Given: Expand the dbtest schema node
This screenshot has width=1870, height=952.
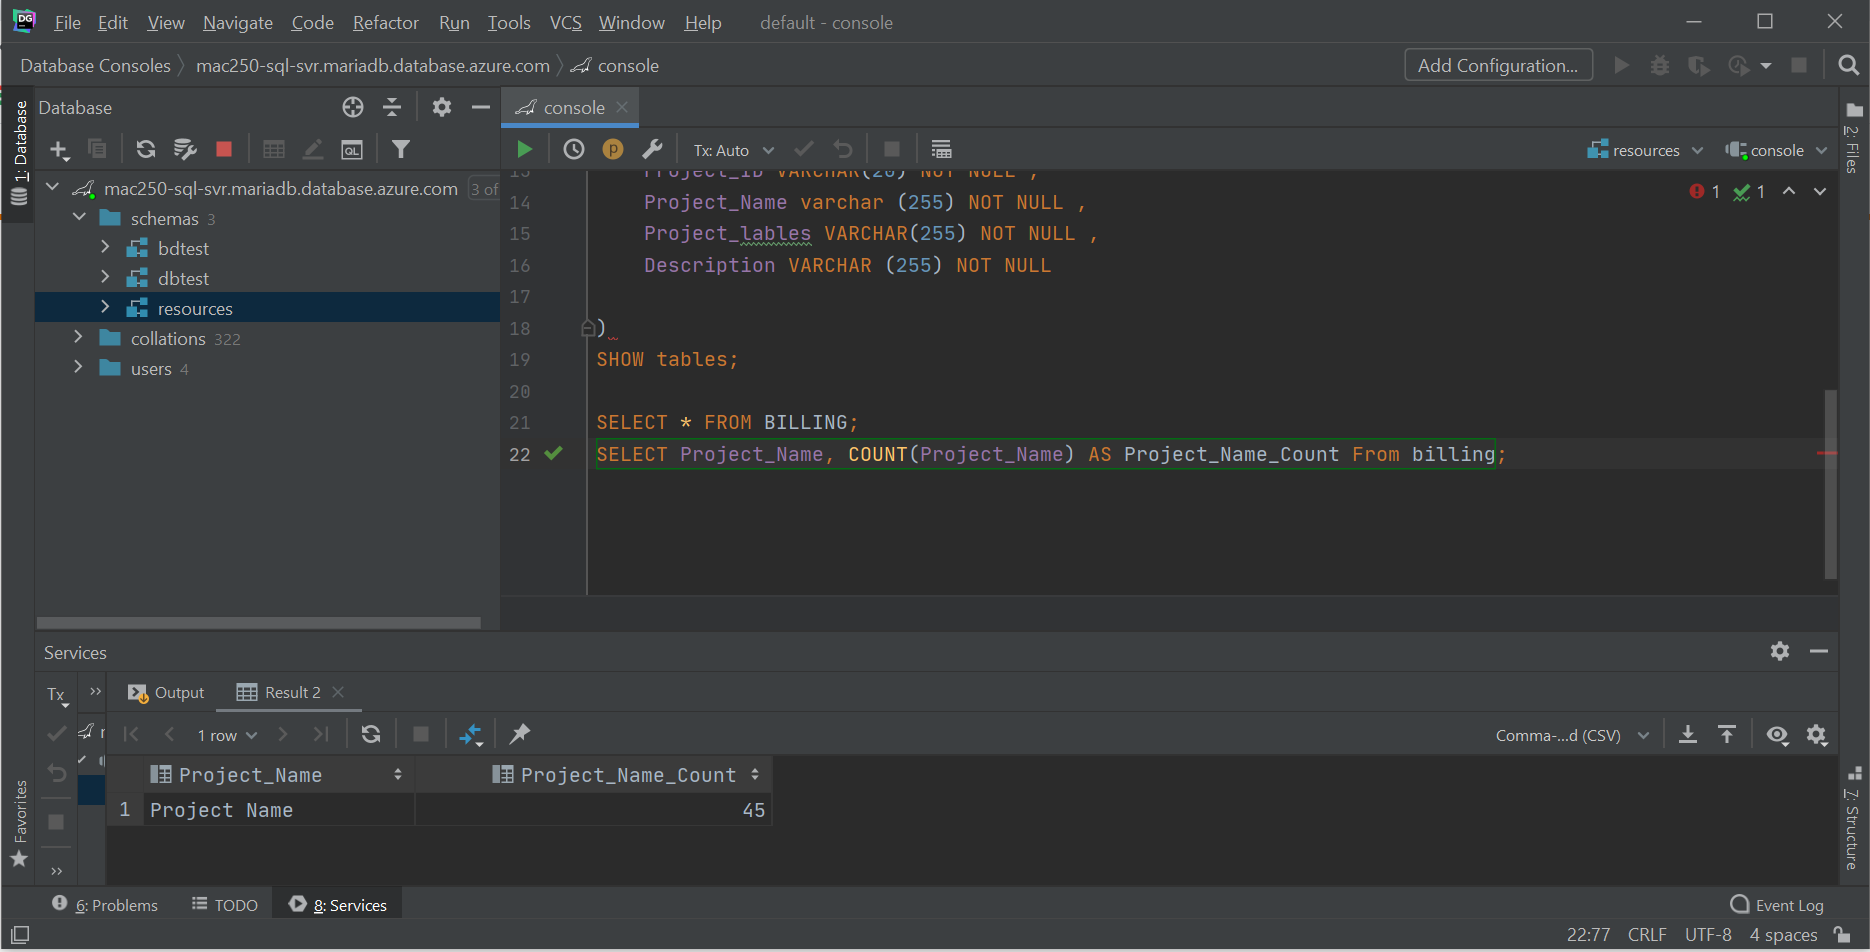Looking at the screenshot, I should pyautogui.click(x=105, y=277).
